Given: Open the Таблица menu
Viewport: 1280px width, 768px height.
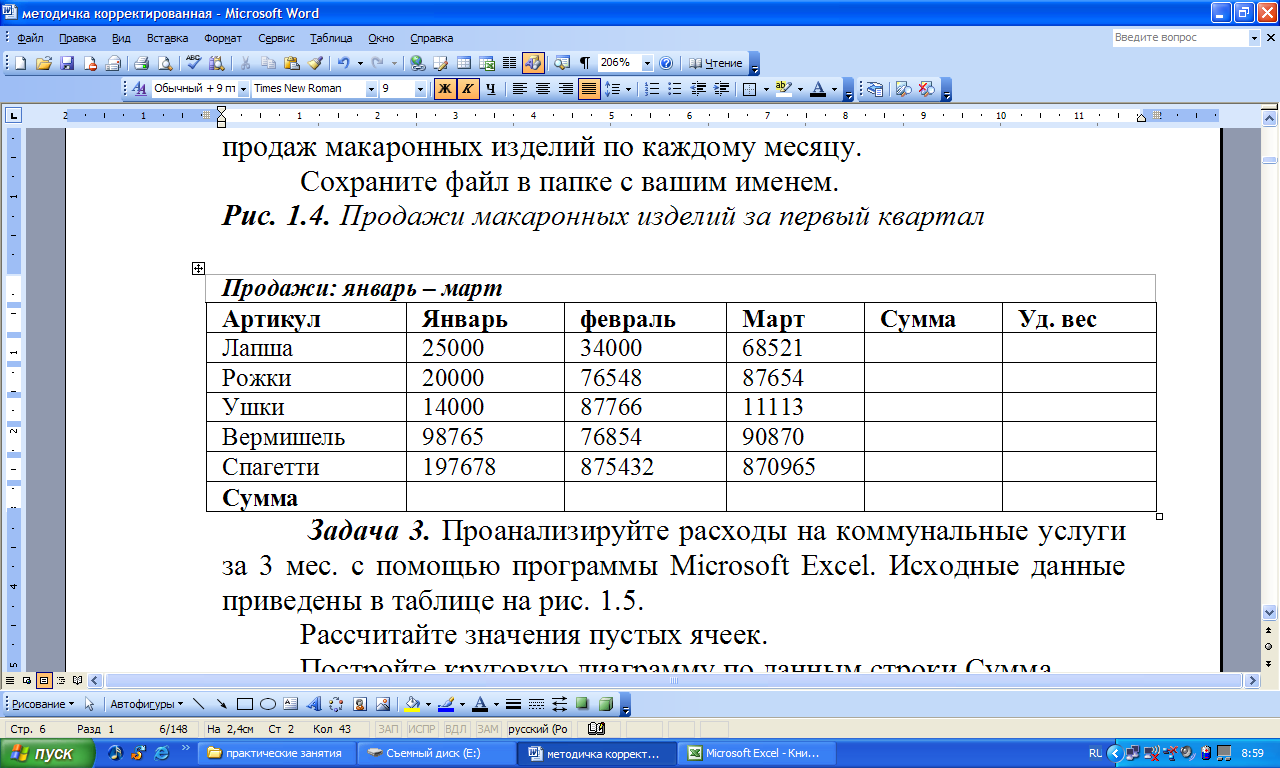Looking at the screenshot, I should pyautogui.click(x=331, y=38).
